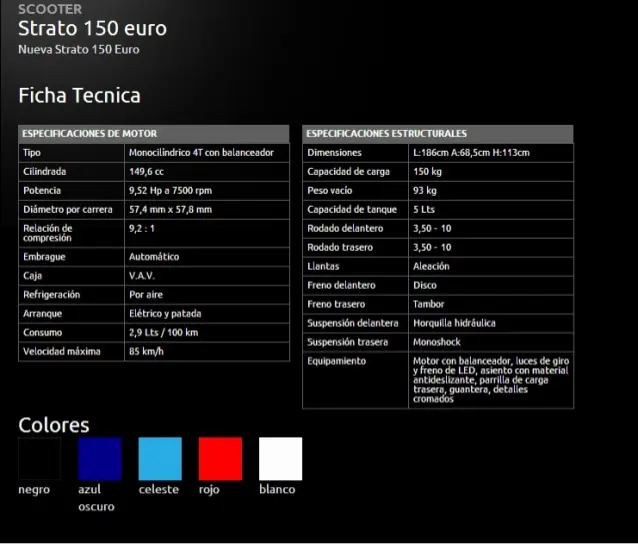Viewport: 638px width, 544px height.
Task: Choose the celeste color swatch
Action: (160, 459)
